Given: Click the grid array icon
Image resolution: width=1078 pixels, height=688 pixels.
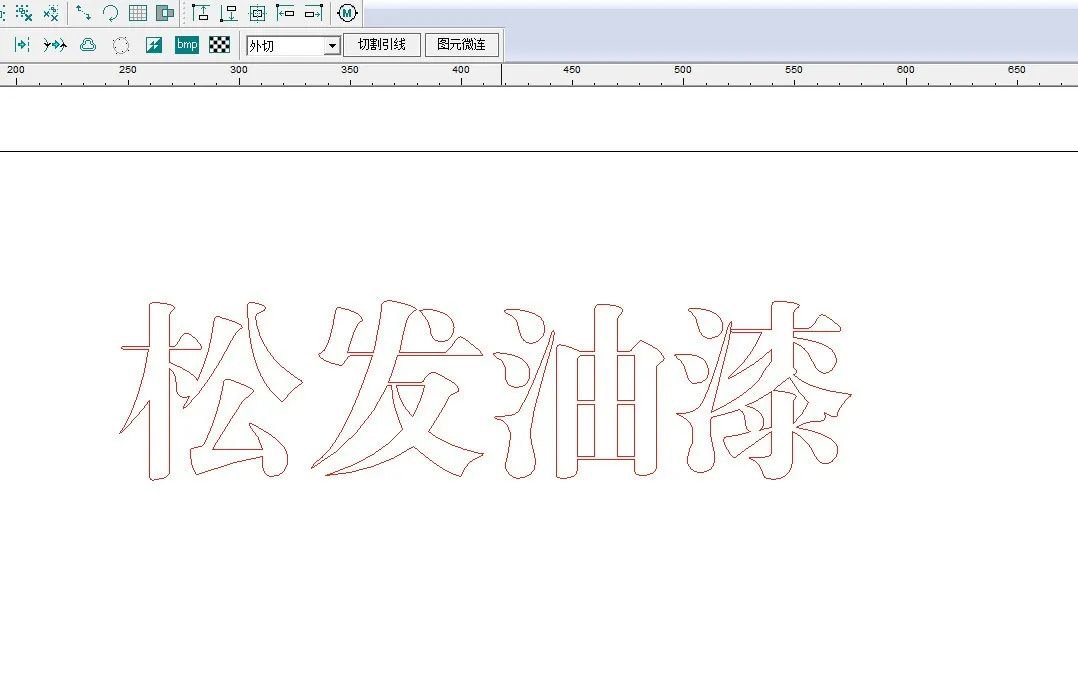Looking at the screenshot, I should [x=138, y=13].
